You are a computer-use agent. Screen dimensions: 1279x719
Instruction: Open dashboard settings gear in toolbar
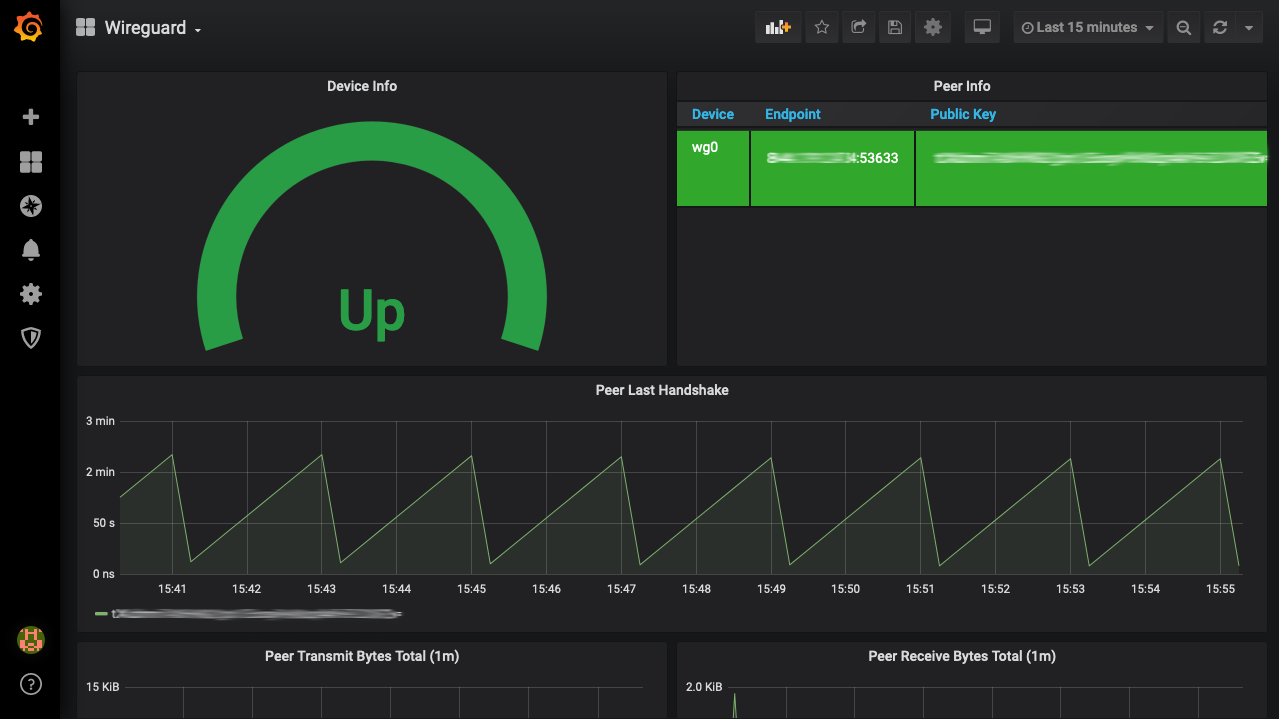tap(933, 28)
